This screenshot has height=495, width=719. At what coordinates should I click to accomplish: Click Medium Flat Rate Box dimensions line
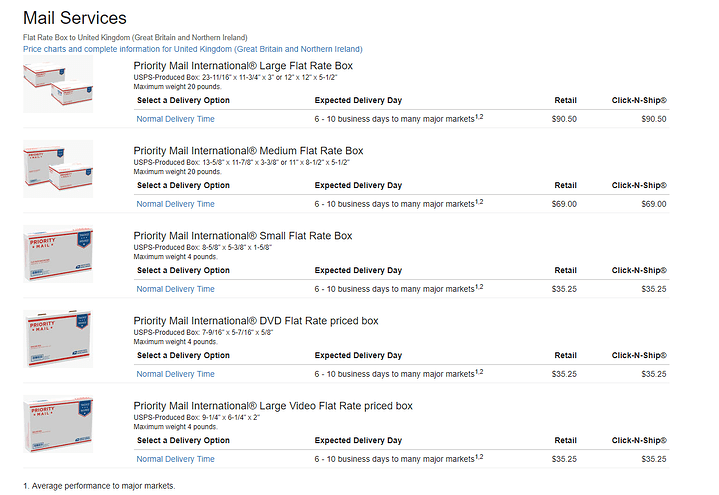[x=242, y=162]
